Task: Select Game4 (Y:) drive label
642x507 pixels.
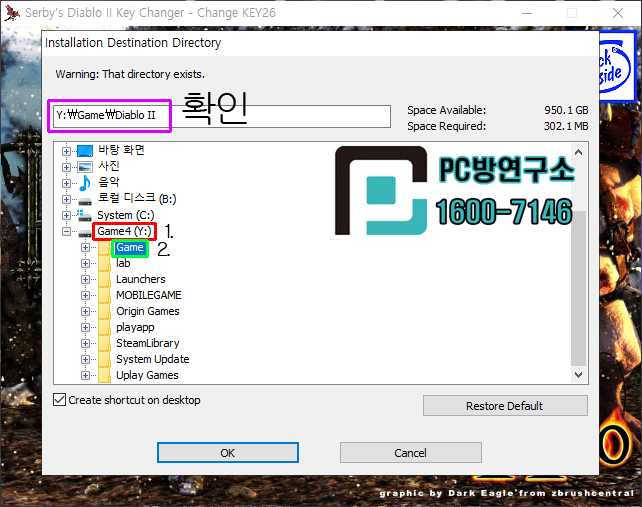Action: [124, 231]
